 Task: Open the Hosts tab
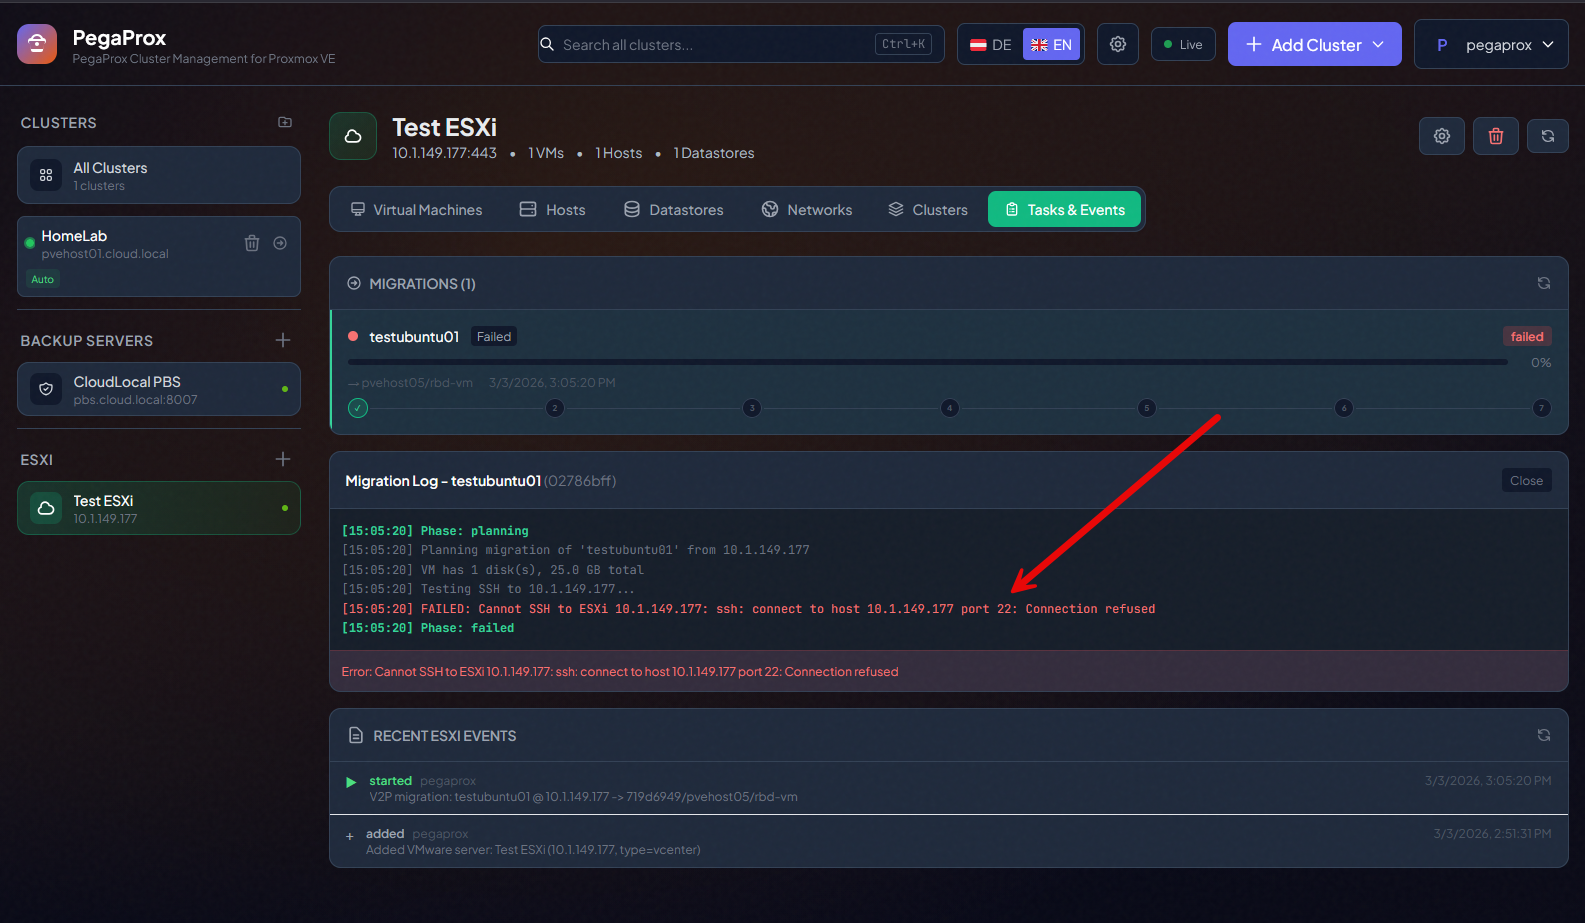click(553, 210)
